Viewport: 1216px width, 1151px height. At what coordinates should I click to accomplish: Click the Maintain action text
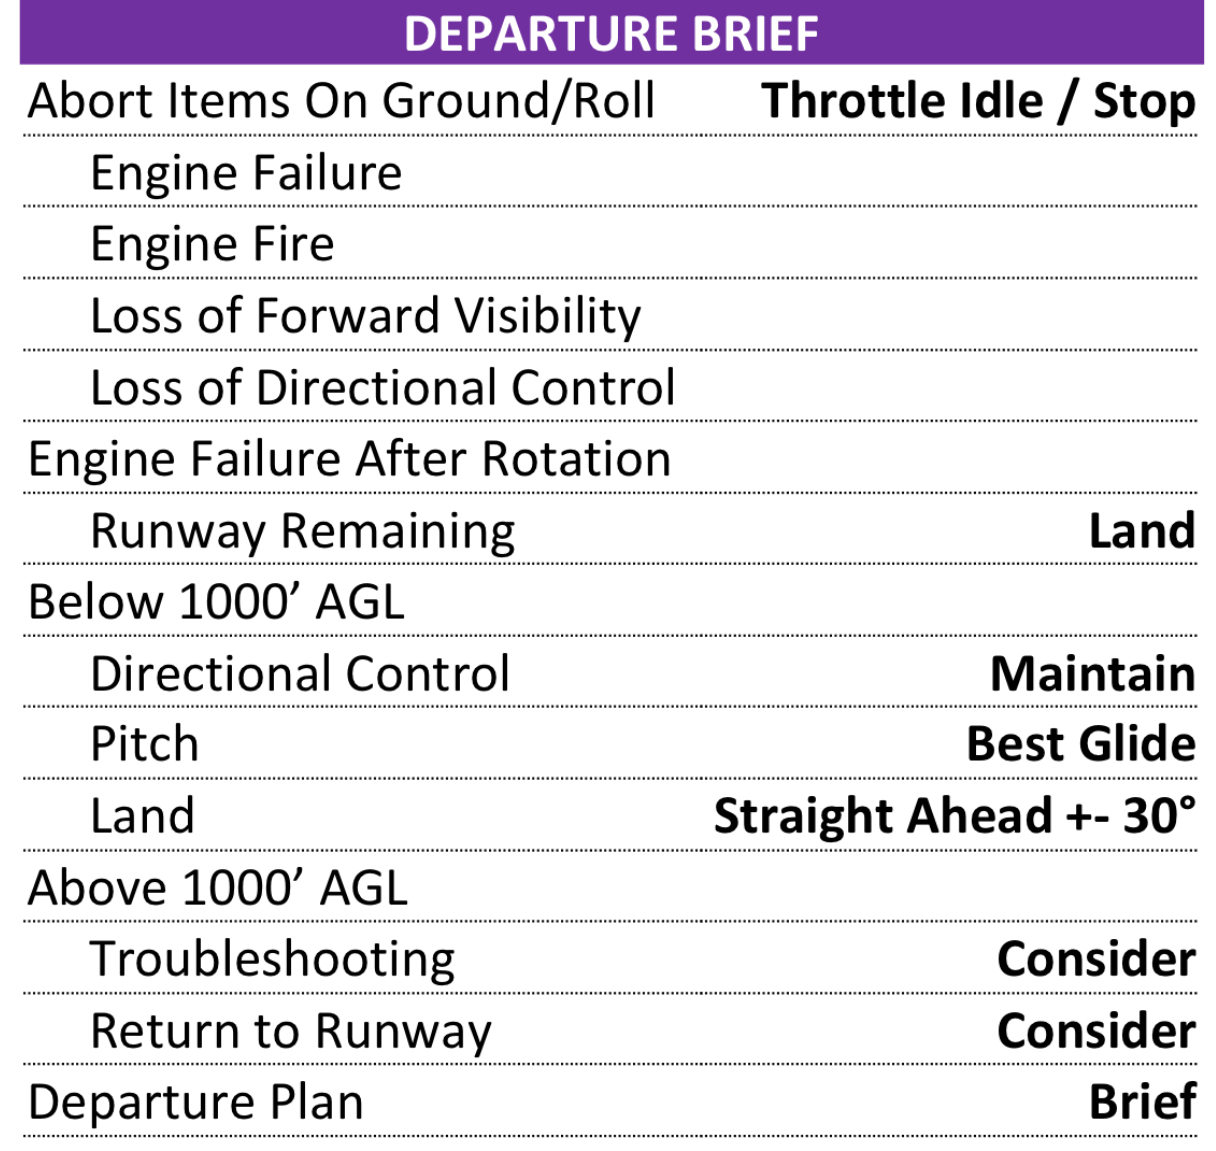pos(1092,674)
